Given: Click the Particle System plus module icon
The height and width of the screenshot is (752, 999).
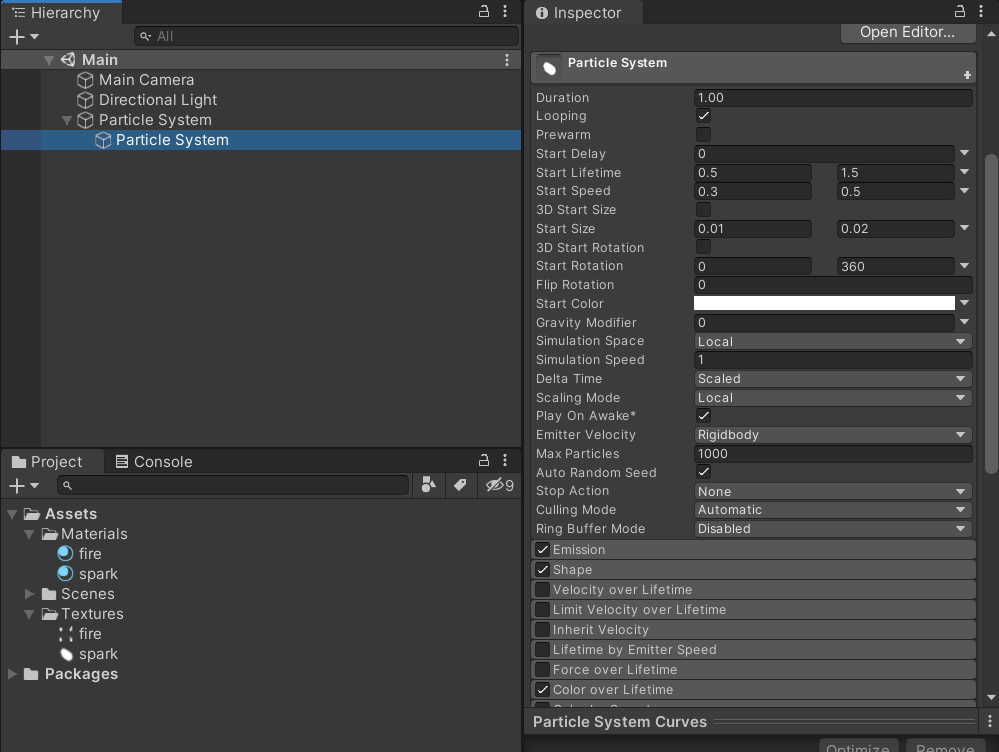Looking at the screenshot, I should 967,75.
